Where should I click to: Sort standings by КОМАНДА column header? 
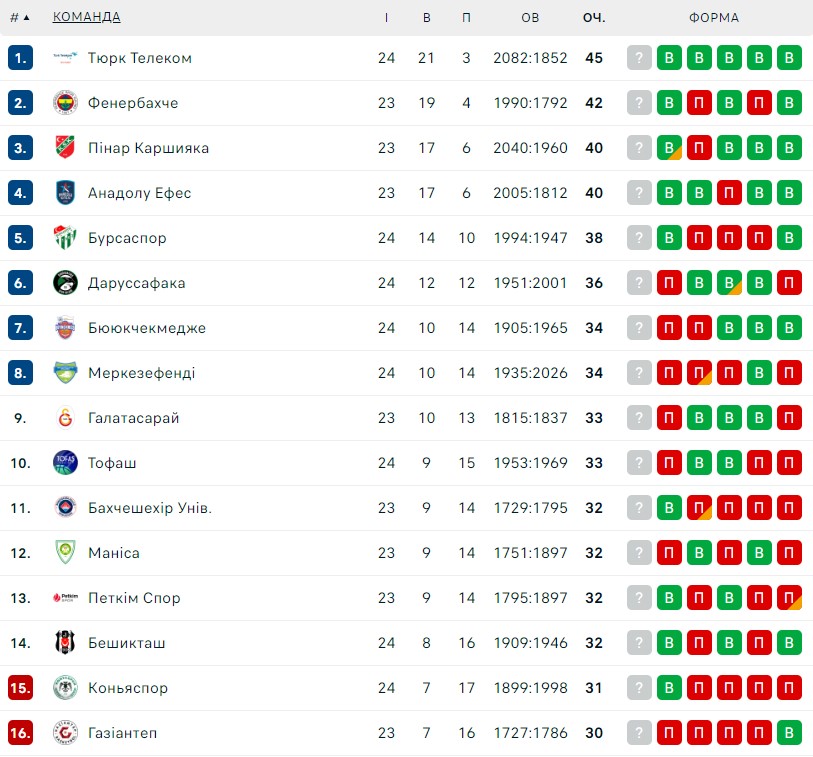(x=87, y=17)
